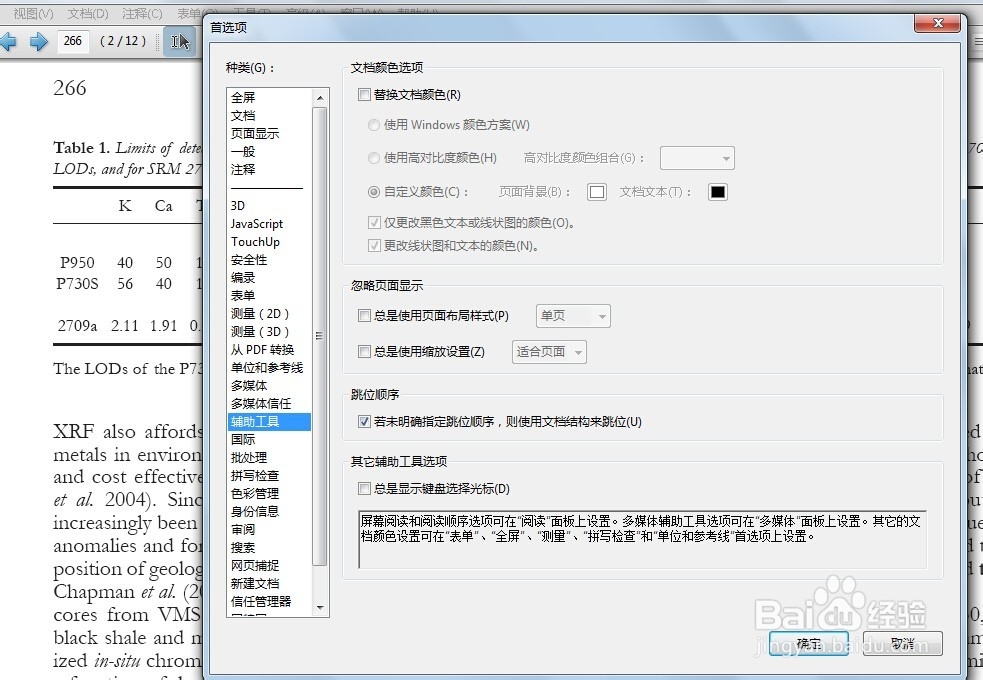This screenshot has height=680, width=983.
Task: Enable 总是使用页面布局样式 option
Action: 366,316
